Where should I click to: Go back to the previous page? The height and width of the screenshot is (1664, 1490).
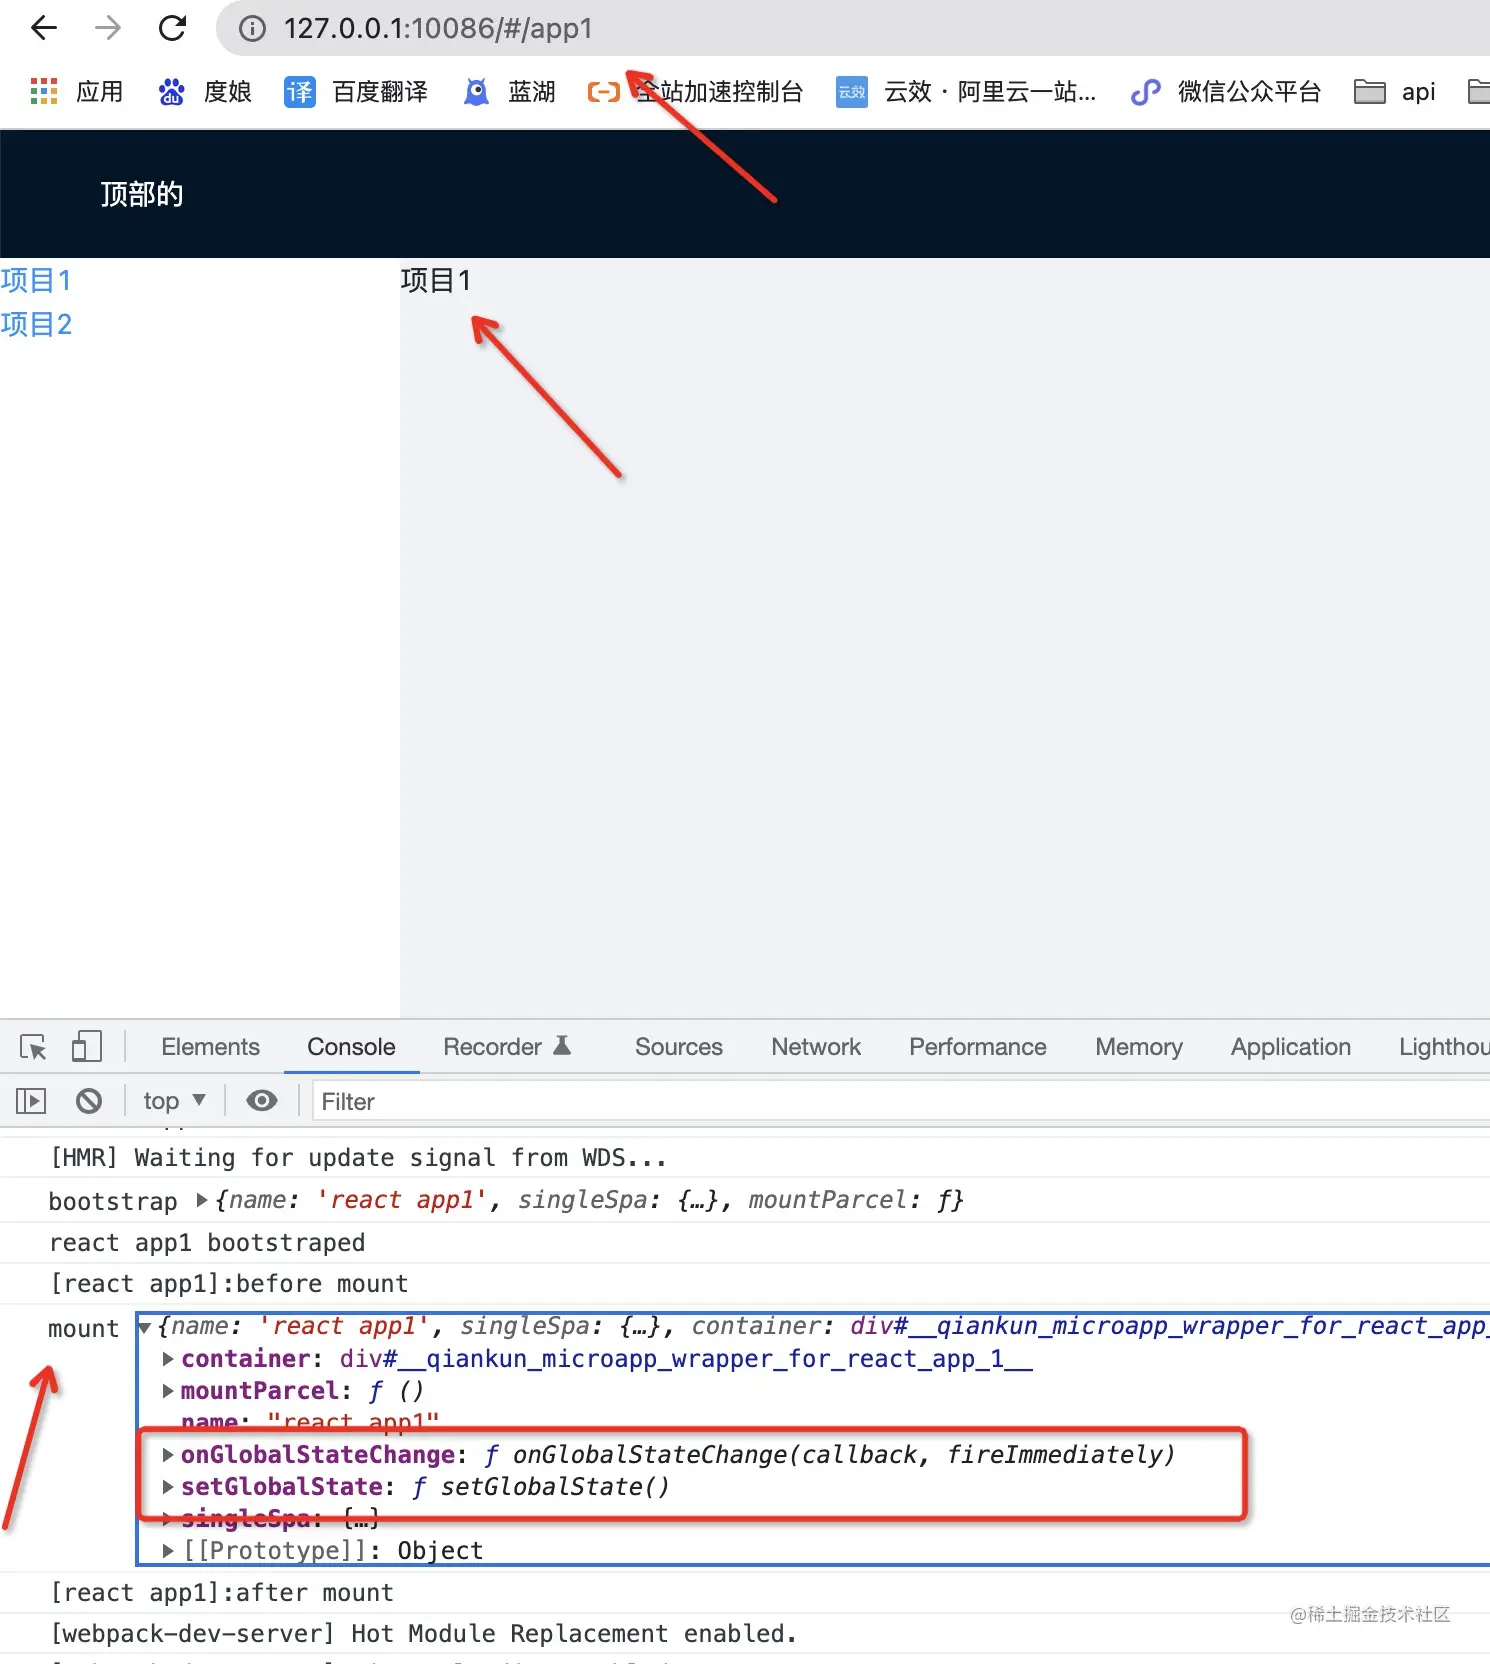[44, 28]
